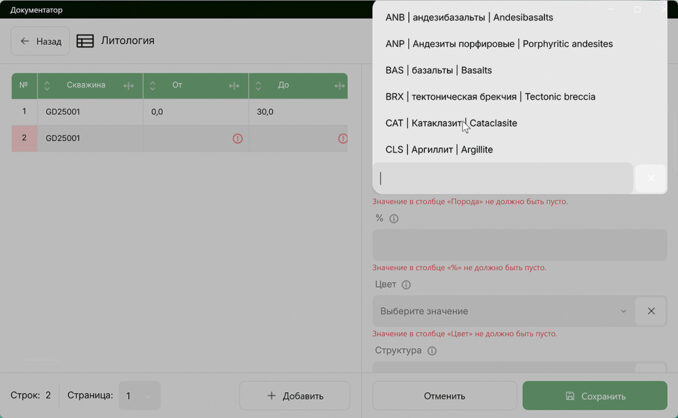Click the info icon next to % label

coord(394,218)
